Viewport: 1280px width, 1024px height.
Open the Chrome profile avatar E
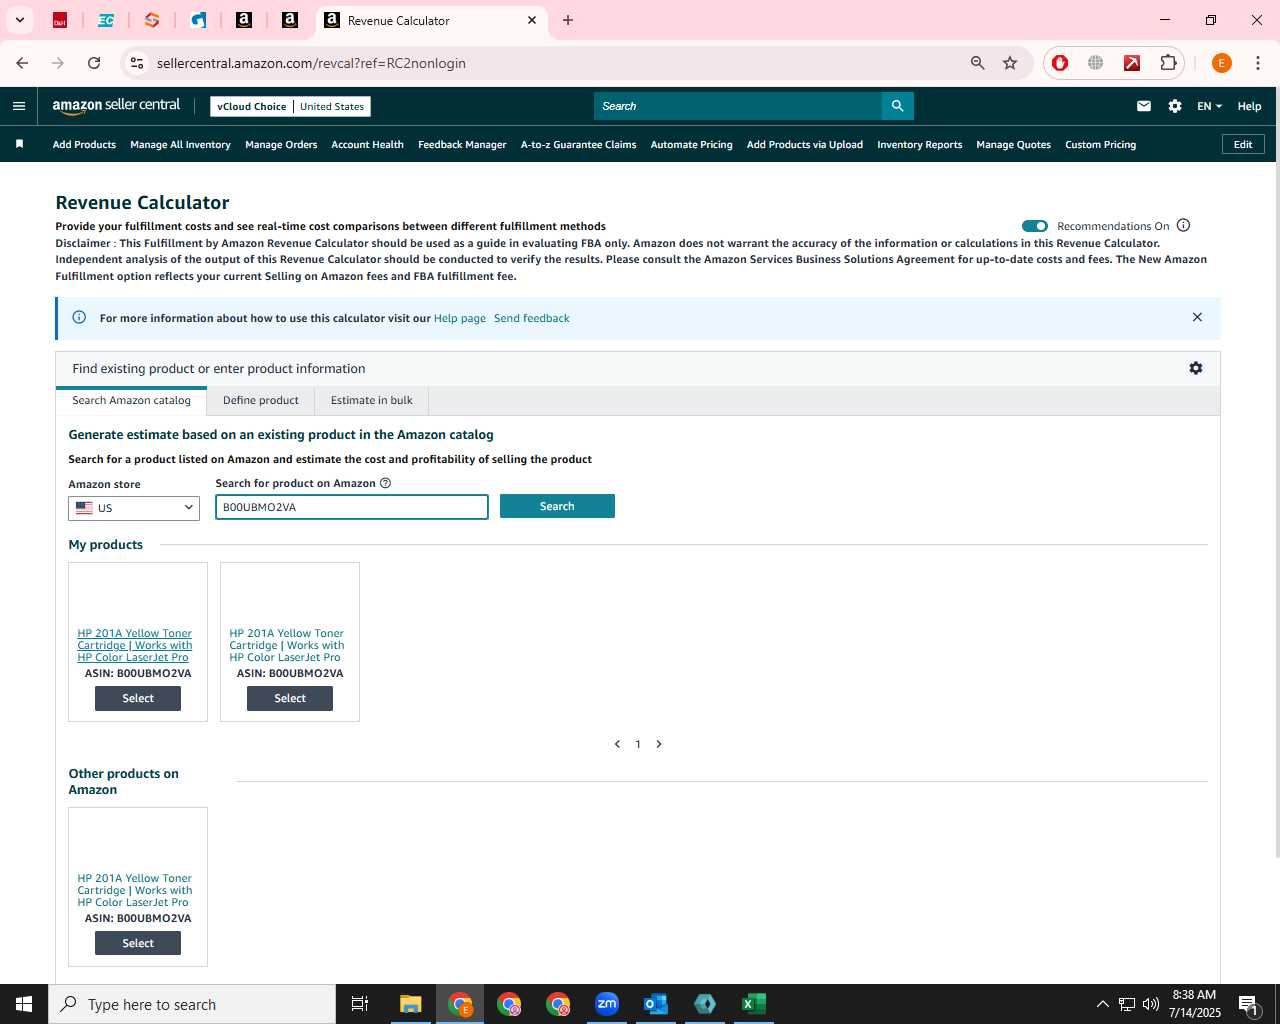pyautogui.click(x=1221, y=63)
